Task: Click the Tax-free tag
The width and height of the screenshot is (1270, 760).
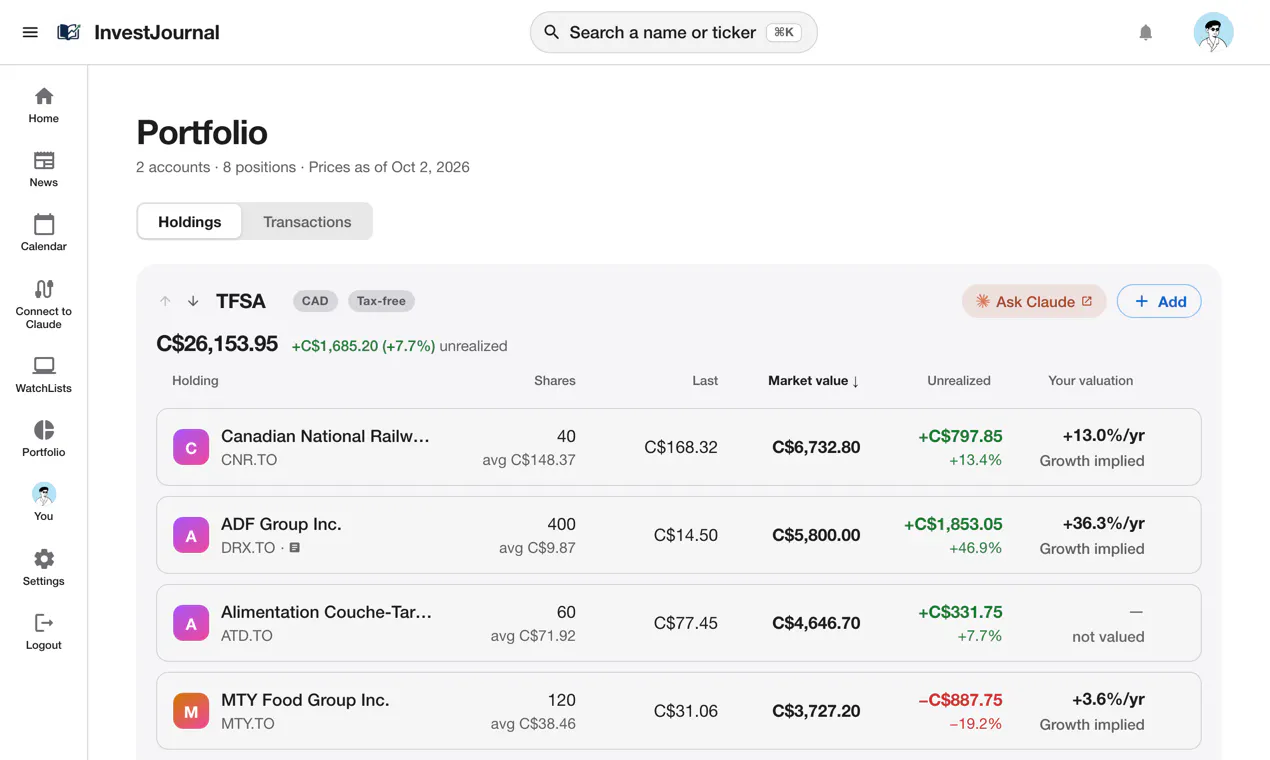Action: (381, 301)
